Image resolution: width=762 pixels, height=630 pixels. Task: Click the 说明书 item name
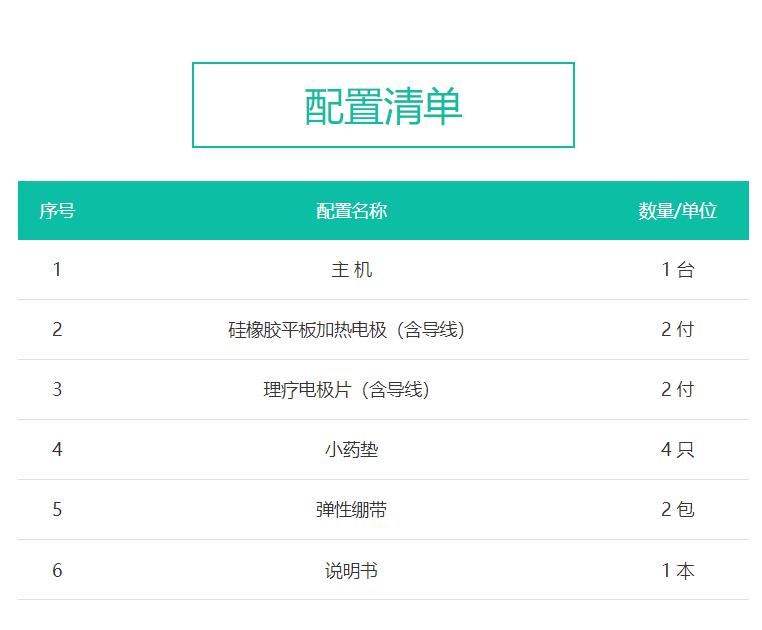pyautogui.click(x=351, y=571)
